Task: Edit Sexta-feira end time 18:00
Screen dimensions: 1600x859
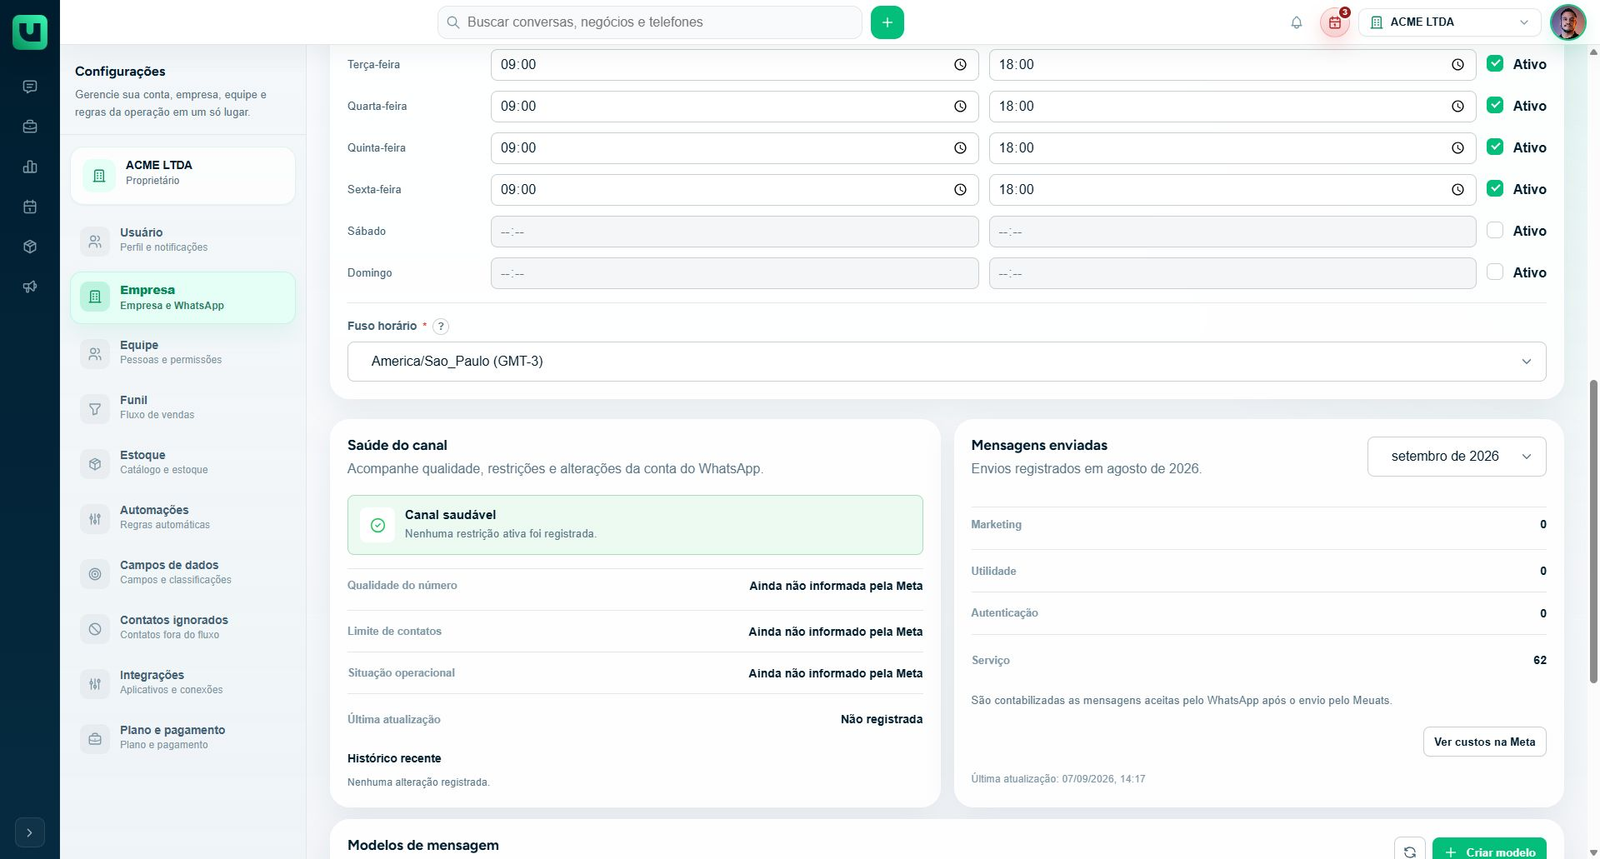Action: click(x=1232, y=190)
